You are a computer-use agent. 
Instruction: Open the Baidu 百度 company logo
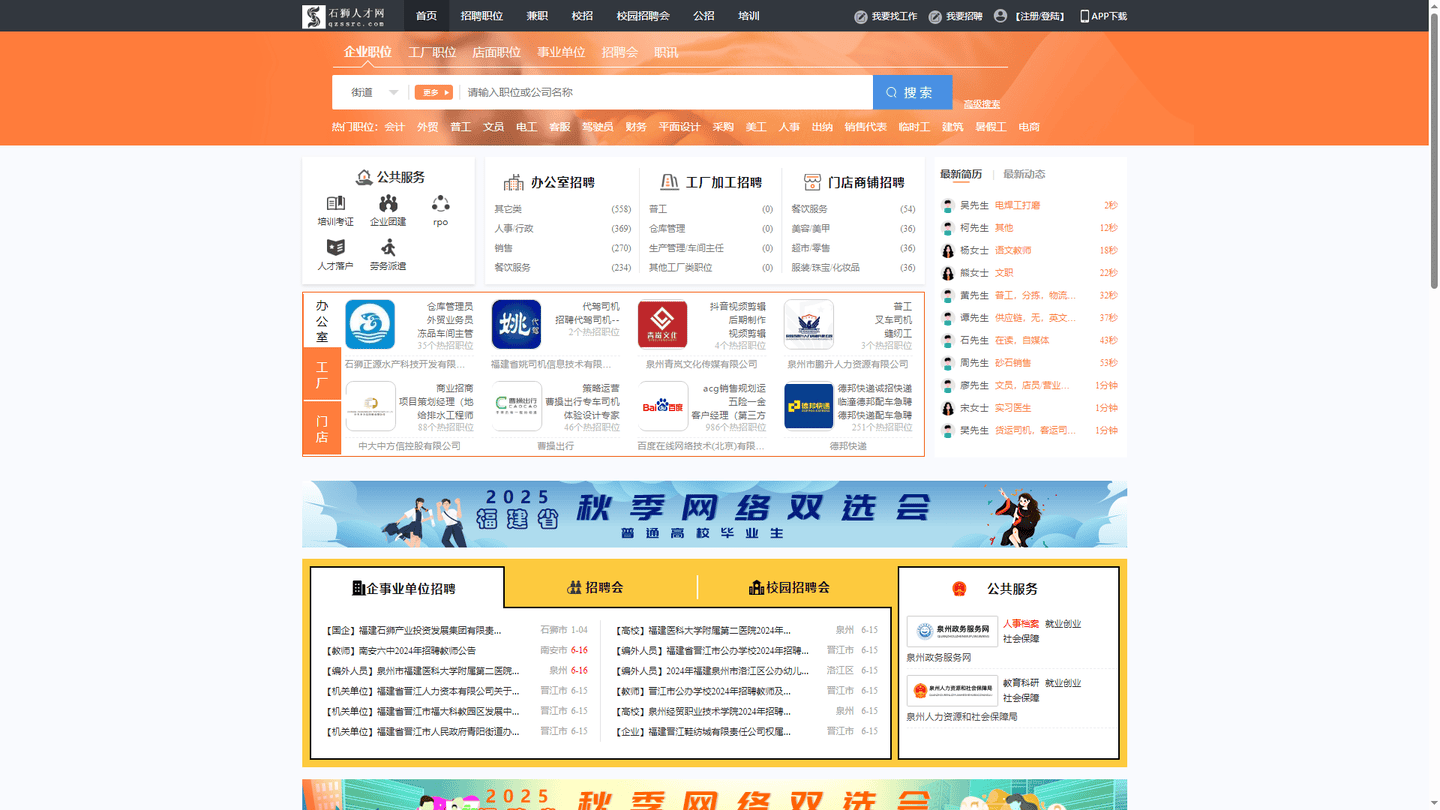[x=662, y=406]
